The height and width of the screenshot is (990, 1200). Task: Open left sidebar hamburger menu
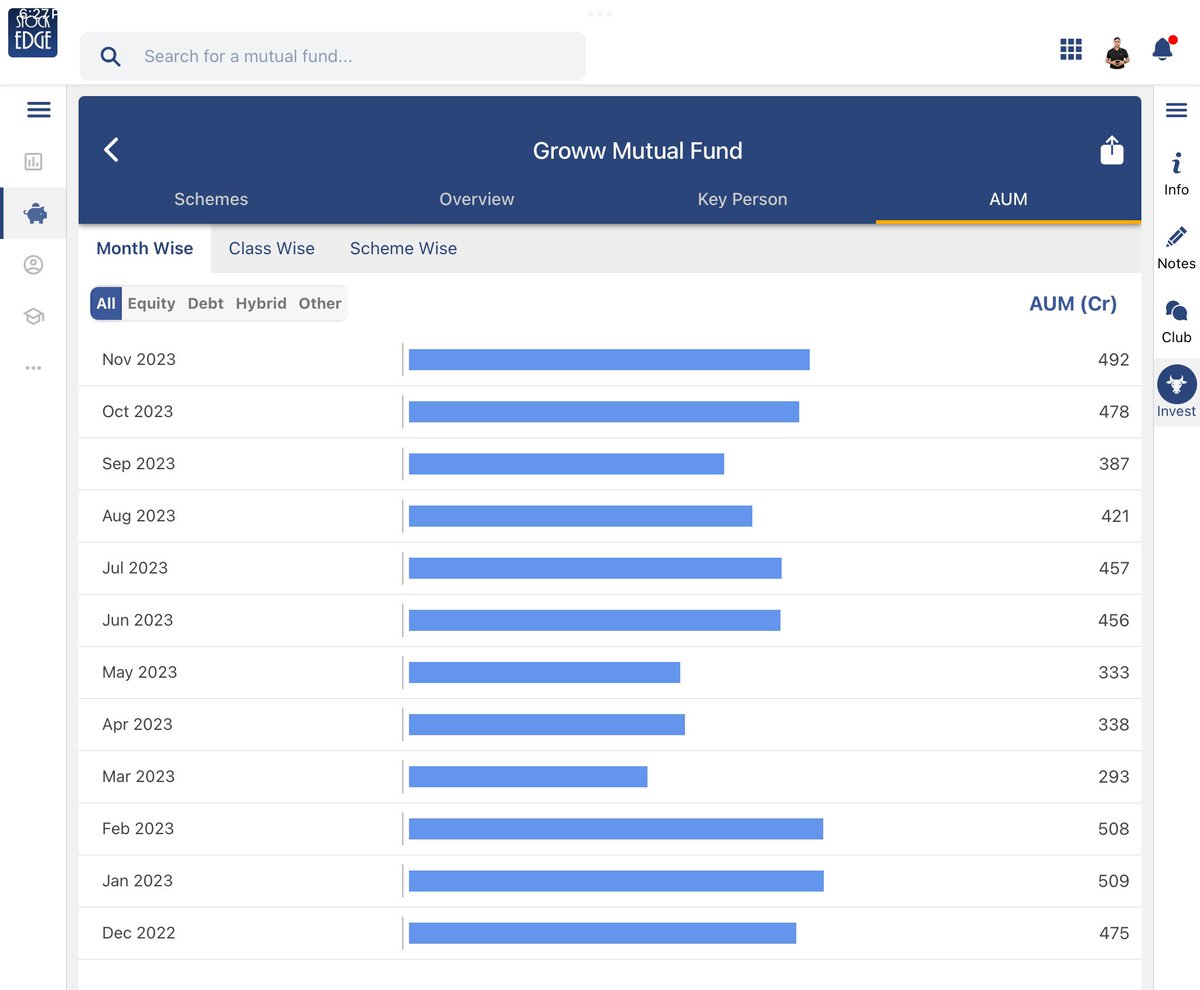(x=39, y=110)
